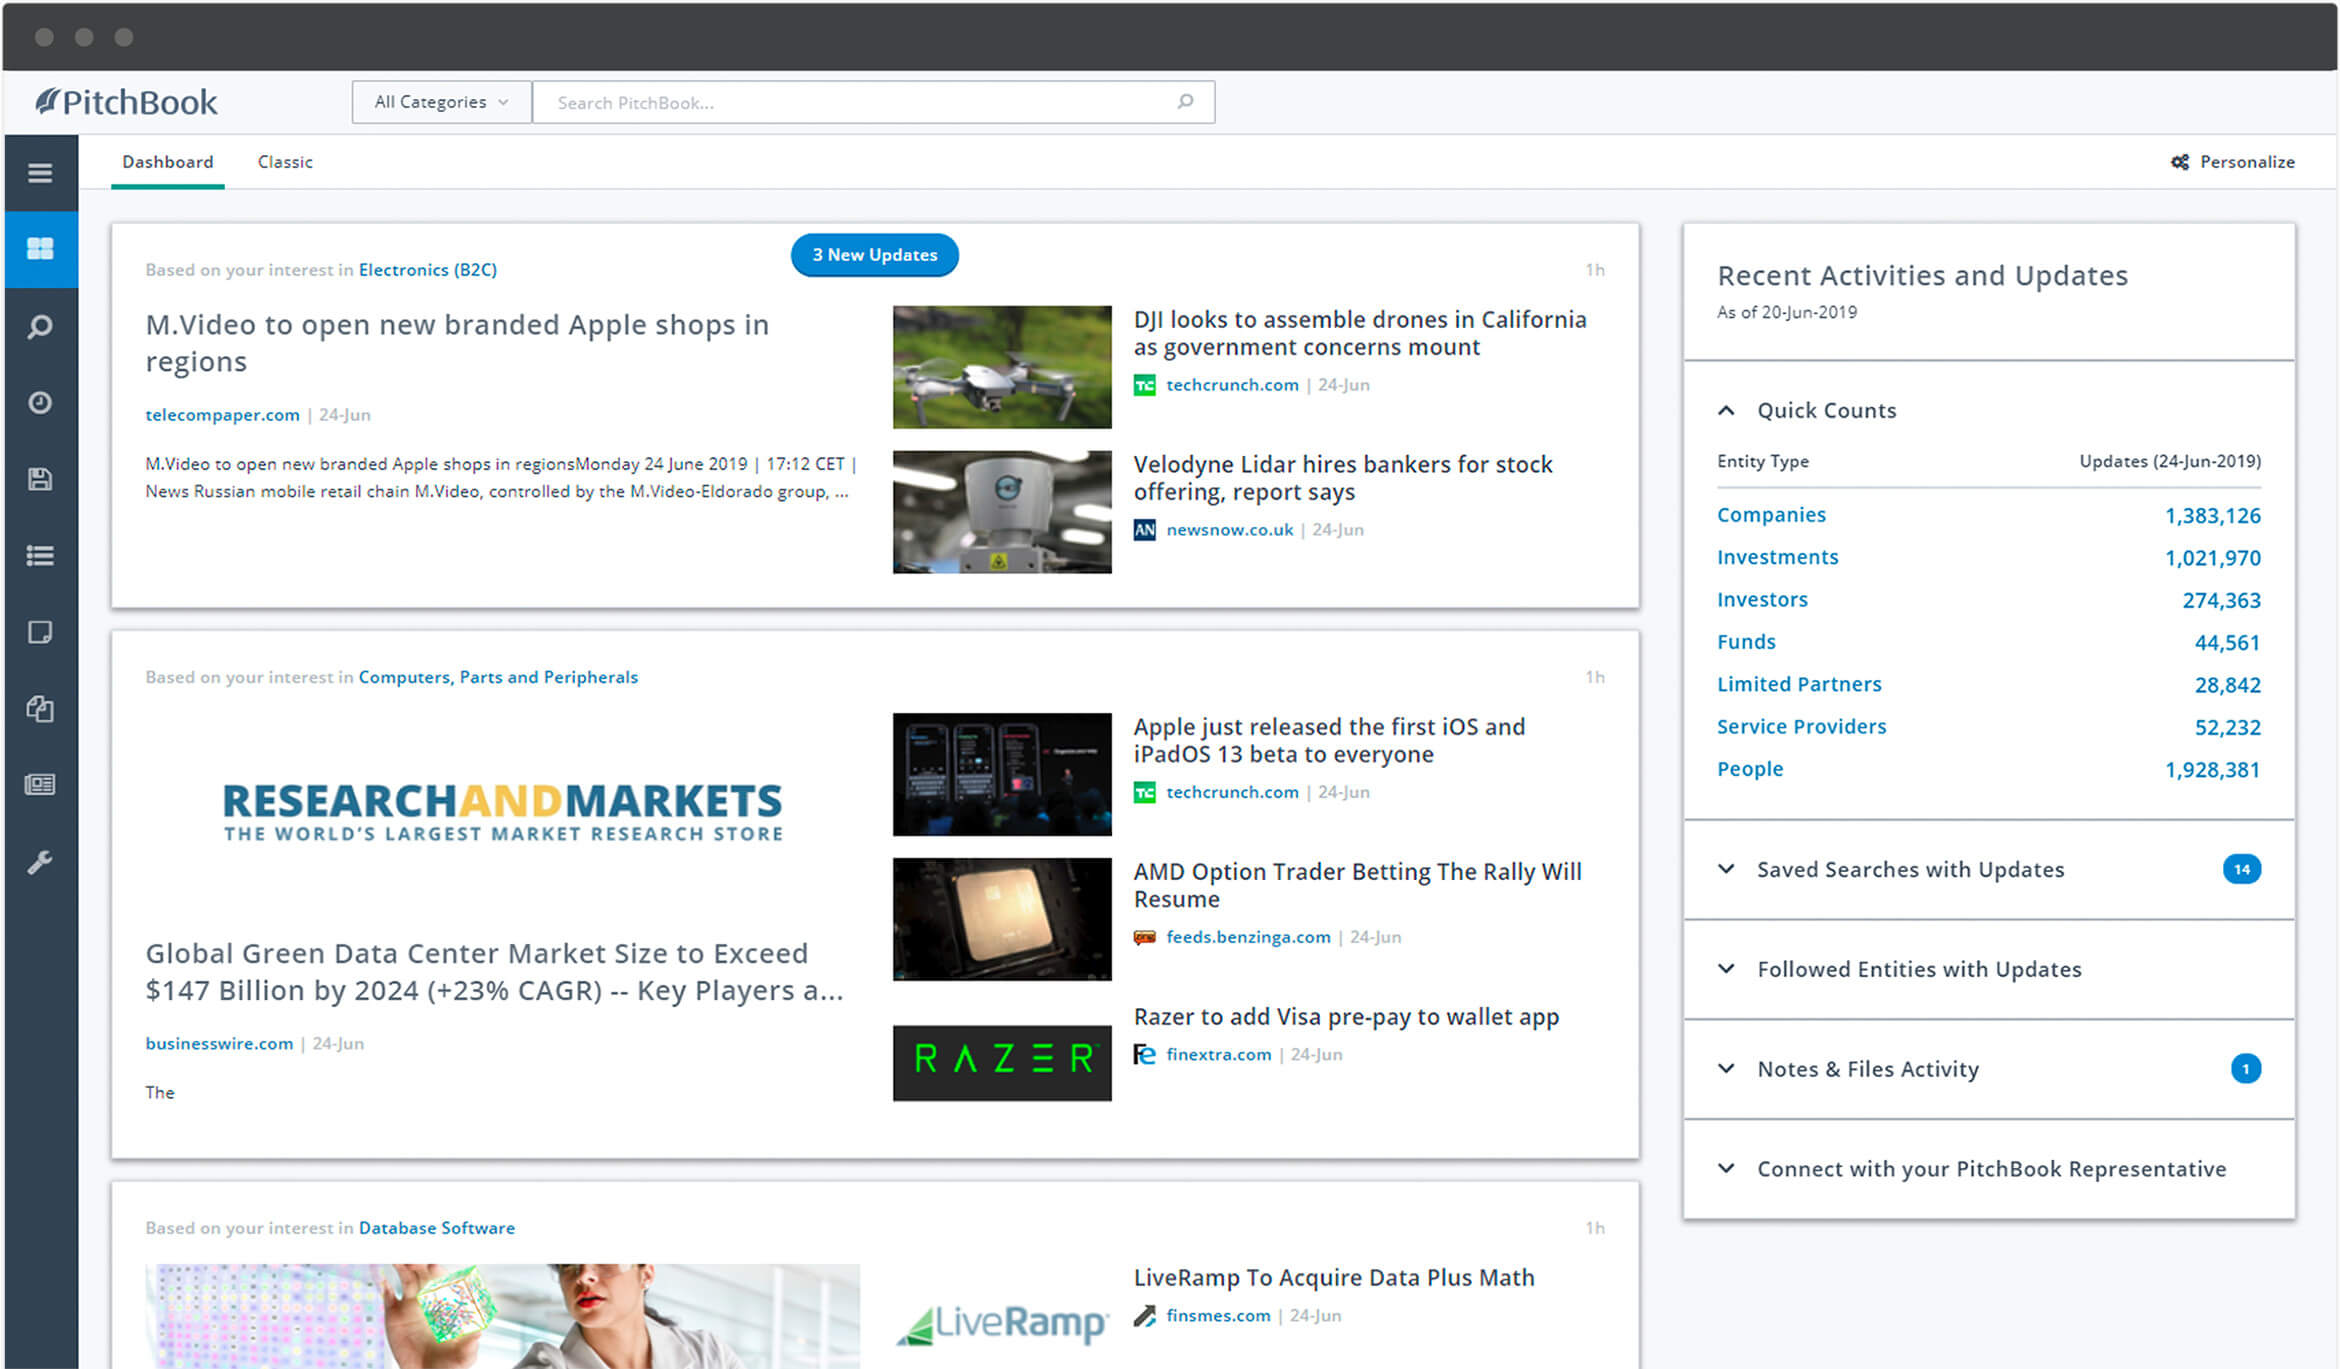
Task: Open the DJI drones article headline
Action: (x=1360, y=333)
